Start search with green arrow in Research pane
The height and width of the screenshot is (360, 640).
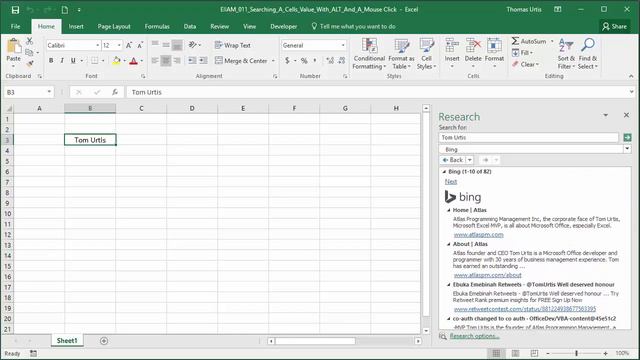[627, 138]
